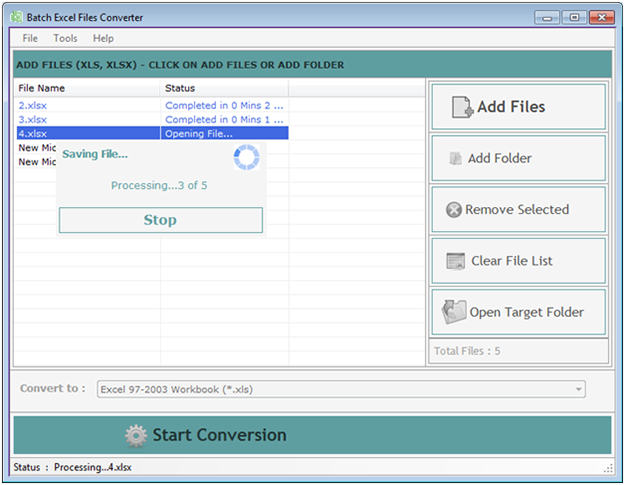The height and width of the screenshot is (485, 625).
Task: Select first New Mic file row
Action: pyautogui.click(x=37, y=148)
